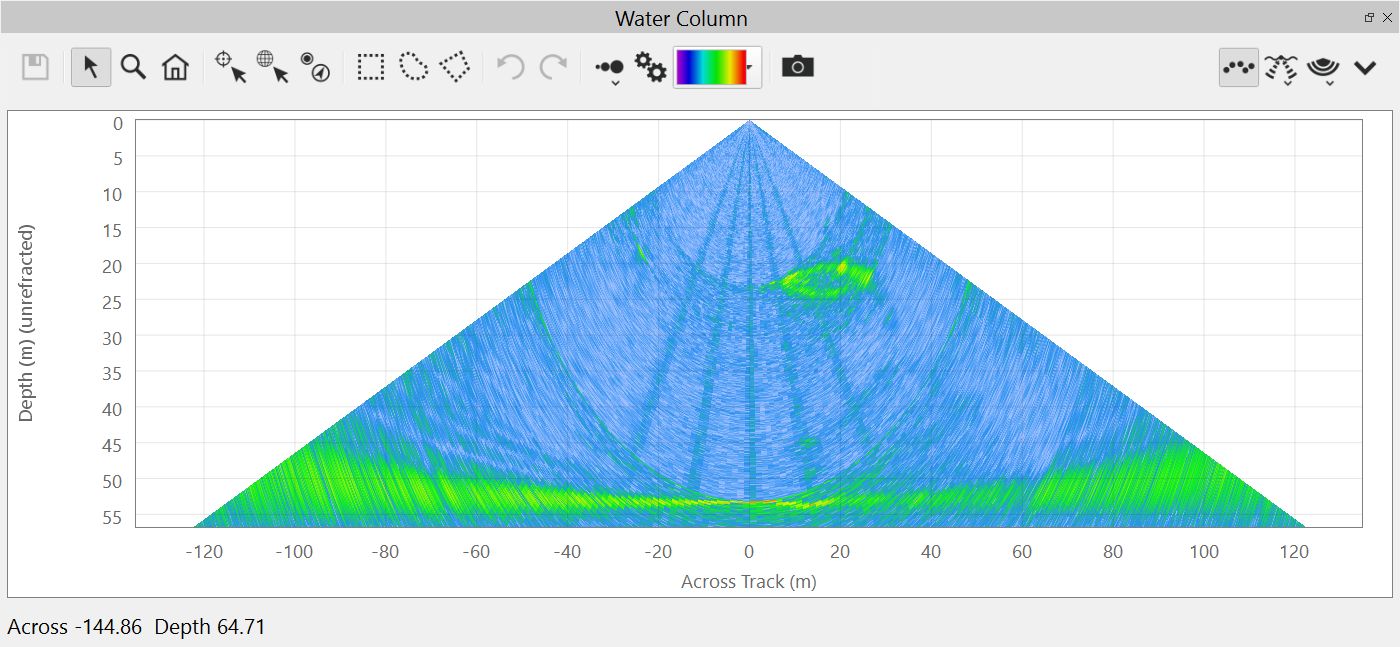This screenshot has height=647, width=1400.
Task: Choose the rectangular selection tool
Action: pos(371,67)
